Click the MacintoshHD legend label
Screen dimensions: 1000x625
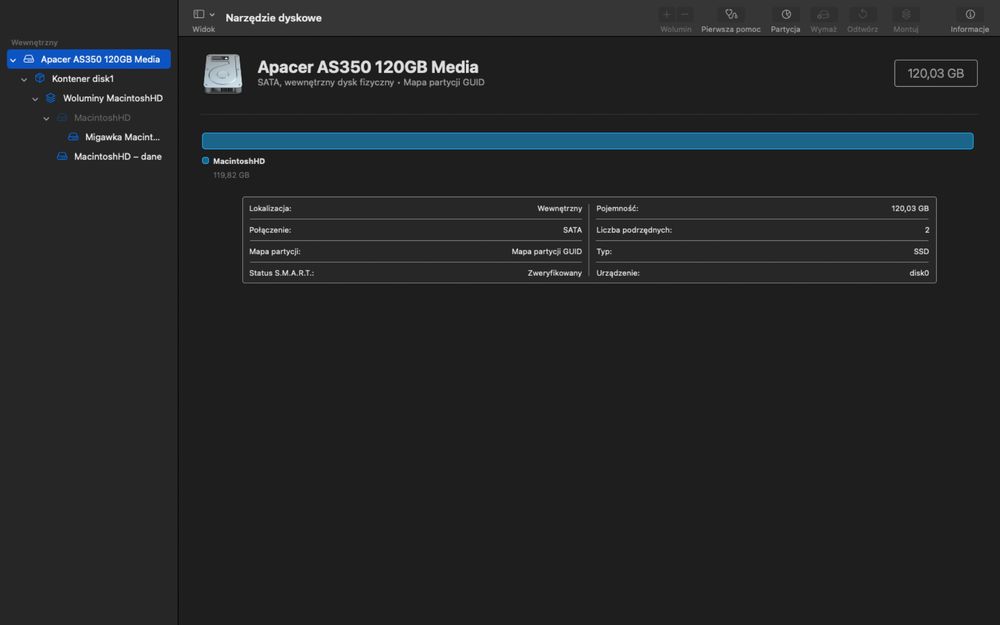239,161
